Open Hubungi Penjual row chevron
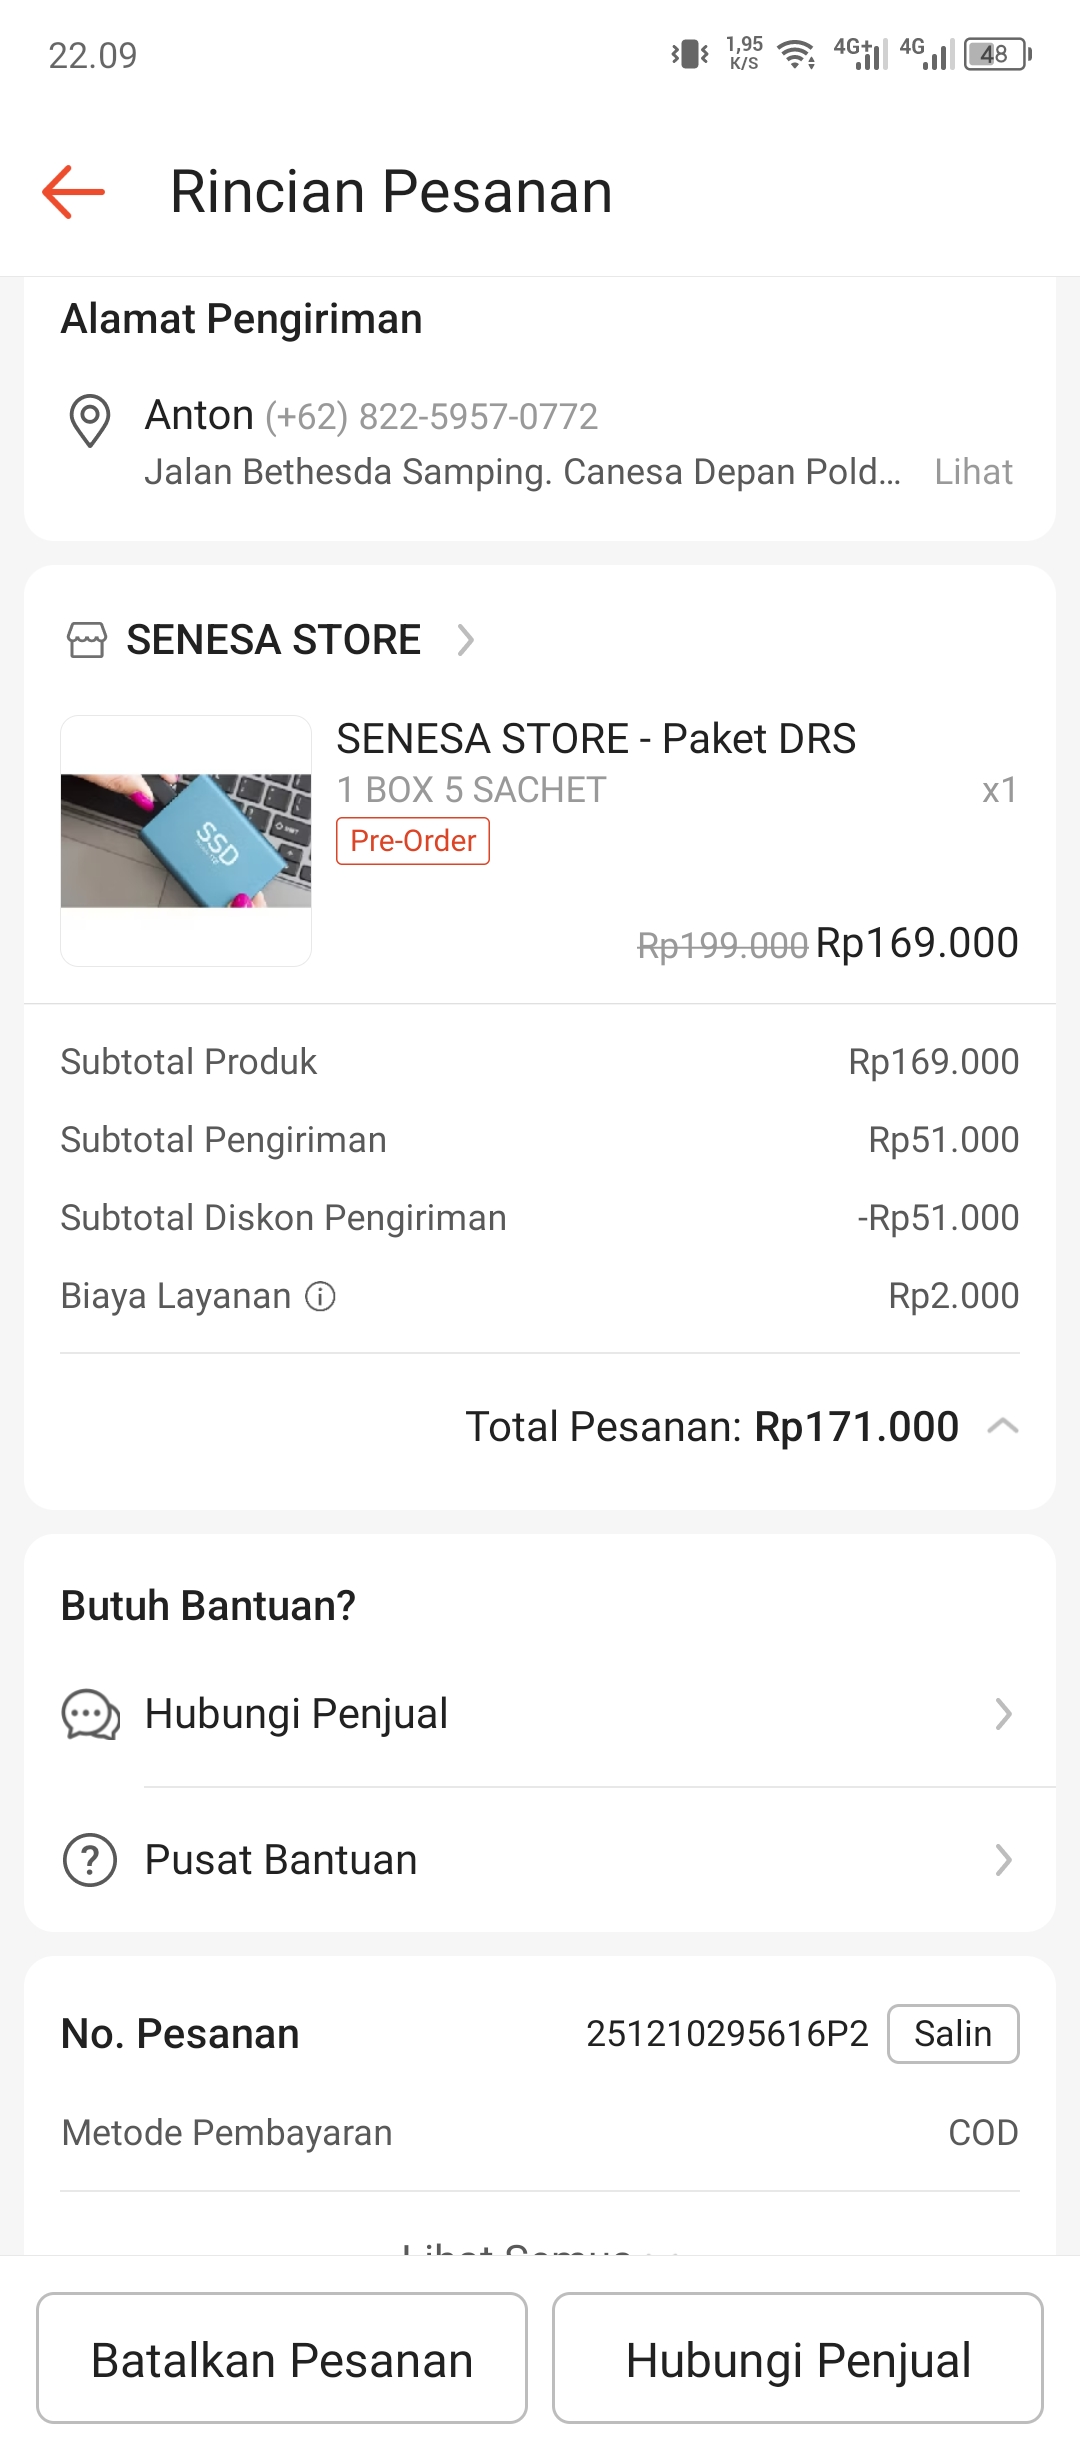Screen dimensions: 1080x2460 (x=1004, y=1714)
